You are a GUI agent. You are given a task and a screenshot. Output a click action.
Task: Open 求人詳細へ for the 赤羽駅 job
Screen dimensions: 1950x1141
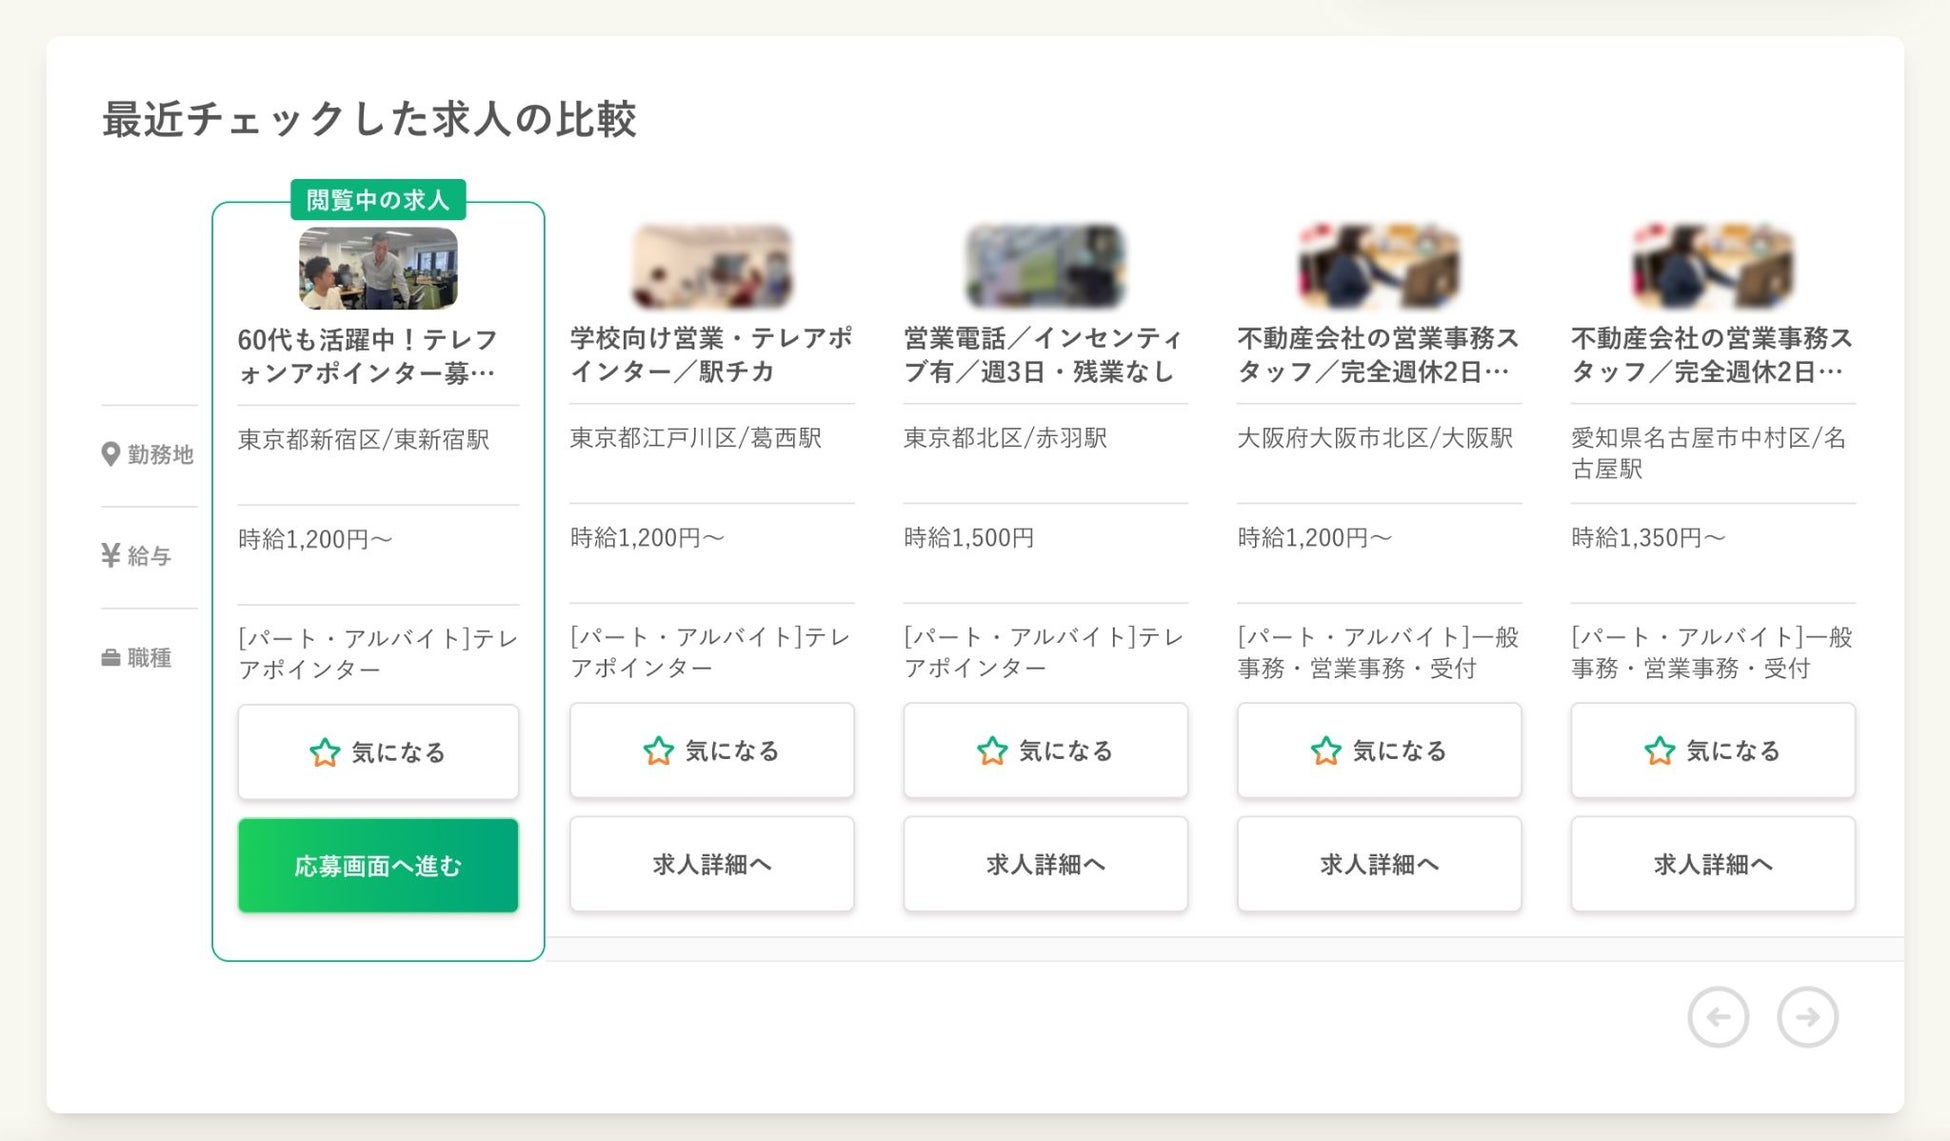(x=1045, y=864)
